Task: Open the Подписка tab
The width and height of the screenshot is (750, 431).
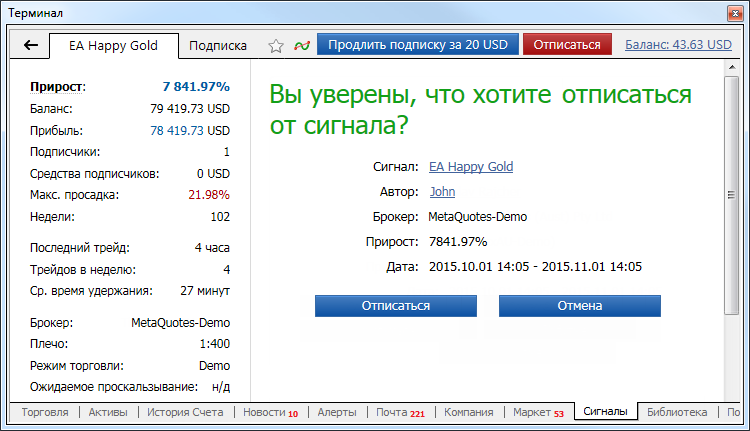Action: (218, 46)
